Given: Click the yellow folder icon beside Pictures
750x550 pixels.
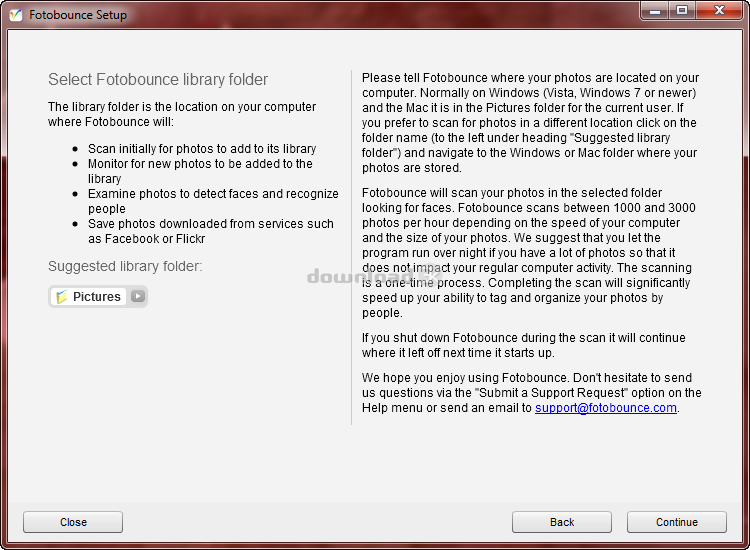Looking at the screenshot, I should click(x=62, y=297).
